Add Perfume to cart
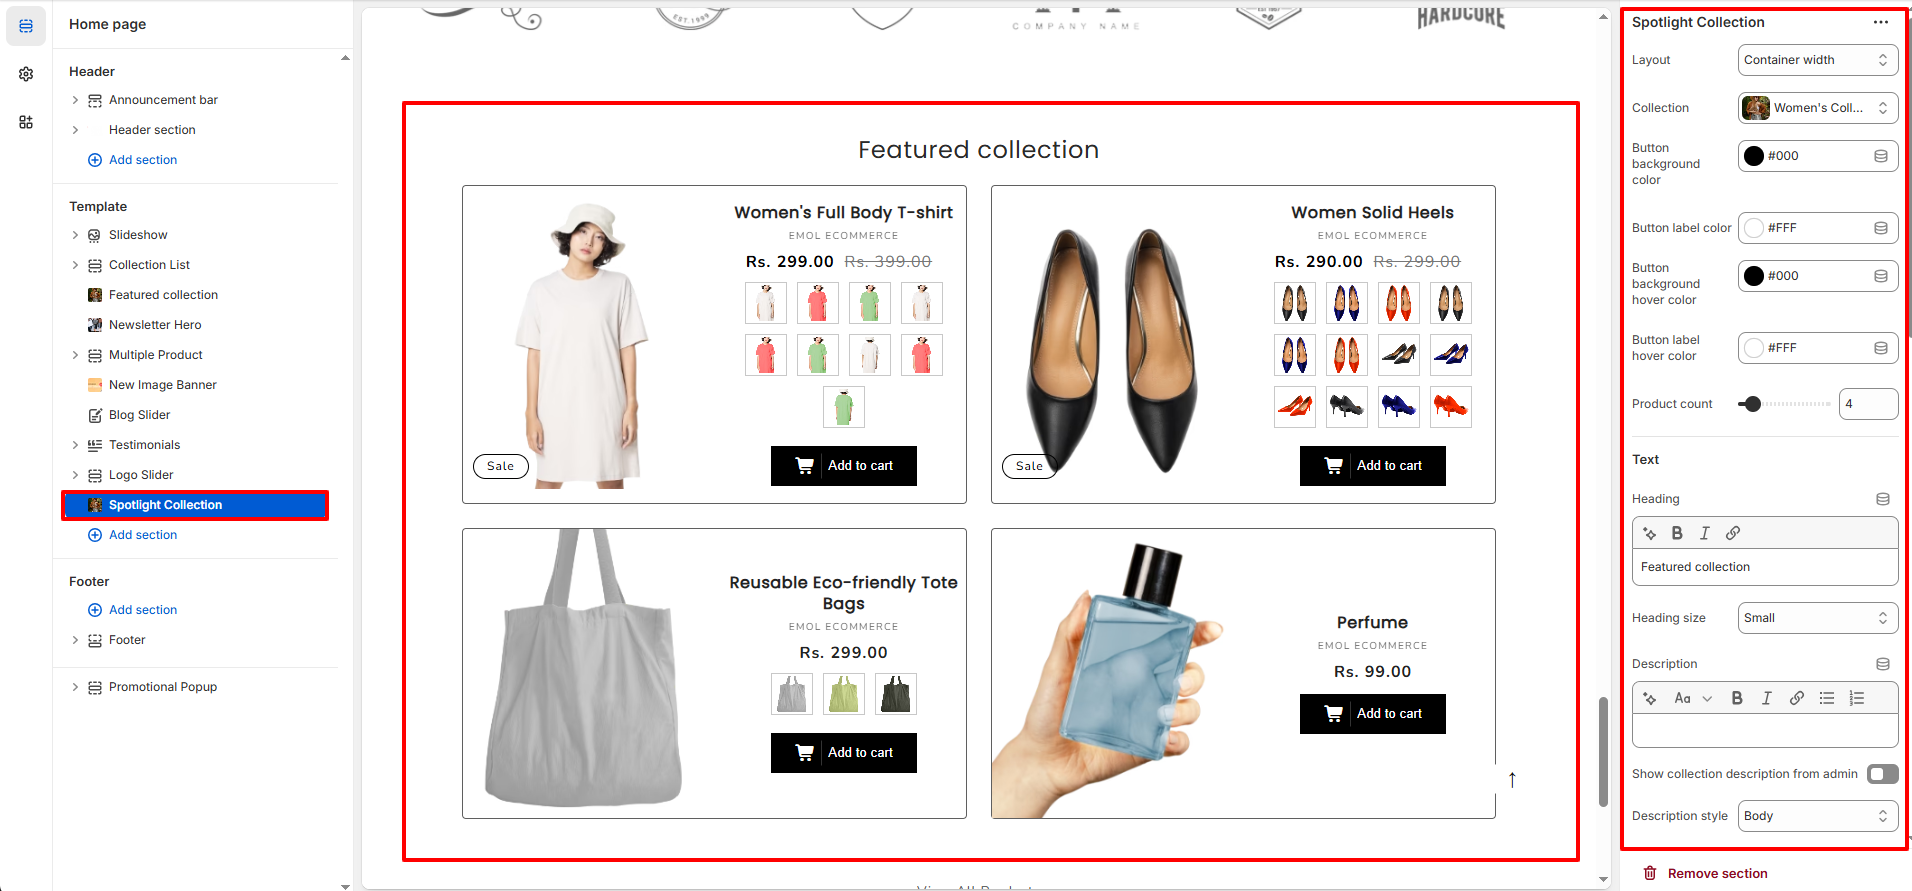The image size is (1912, 891). (x=1373, y=714)
